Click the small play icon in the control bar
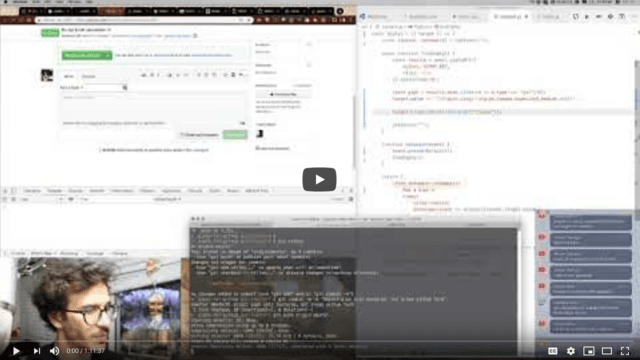Screen dimensions: 640x360 pyautogui.click(x=16, y=351)
